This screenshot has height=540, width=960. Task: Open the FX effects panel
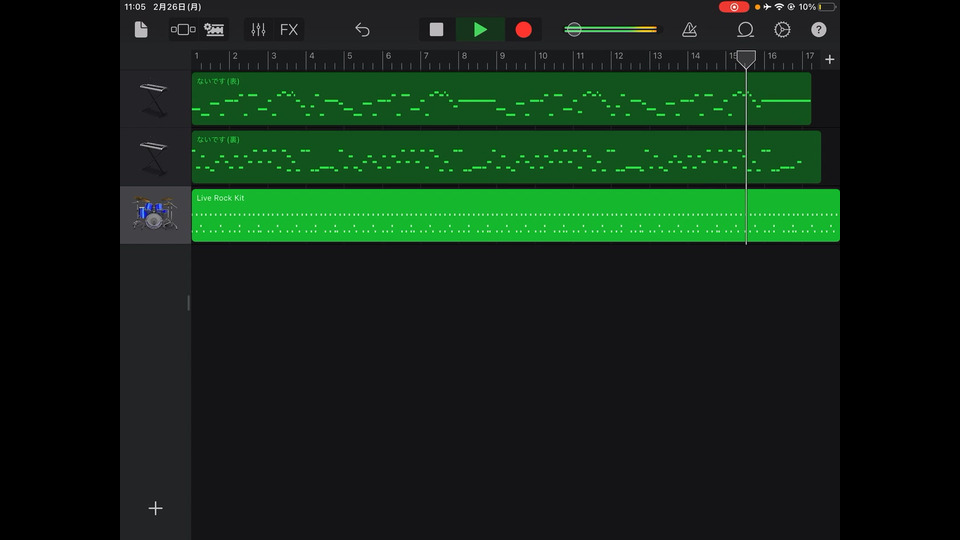(x=289, y=29)
